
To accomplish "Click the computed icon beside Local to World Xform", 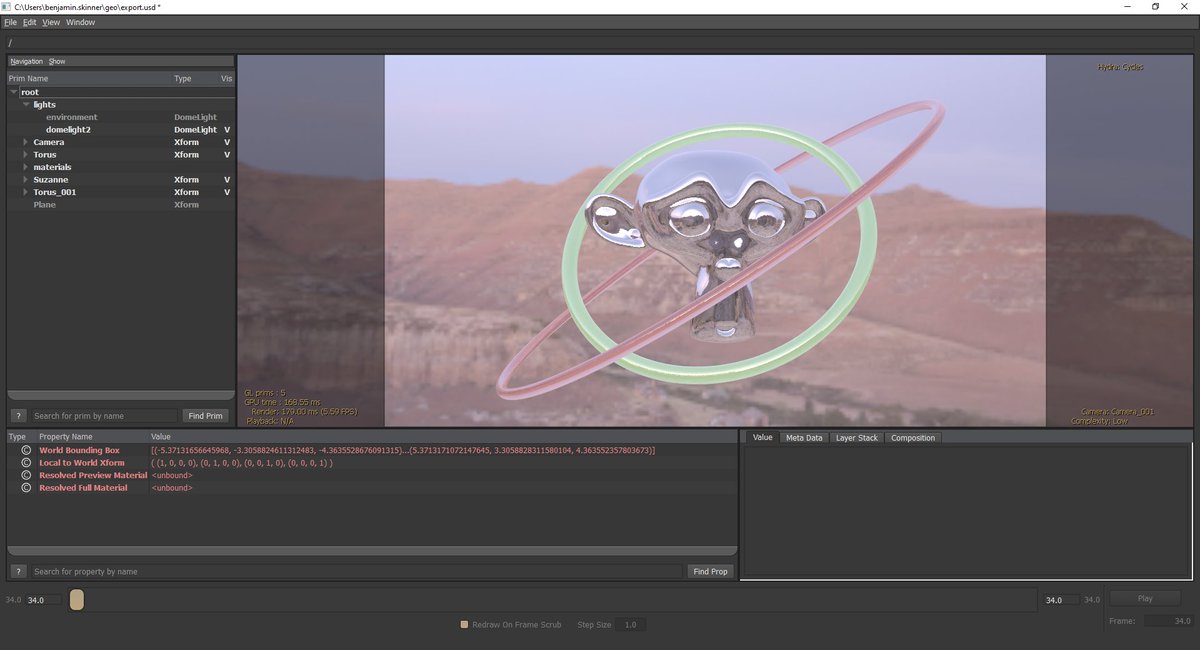I will click(26, 463).
